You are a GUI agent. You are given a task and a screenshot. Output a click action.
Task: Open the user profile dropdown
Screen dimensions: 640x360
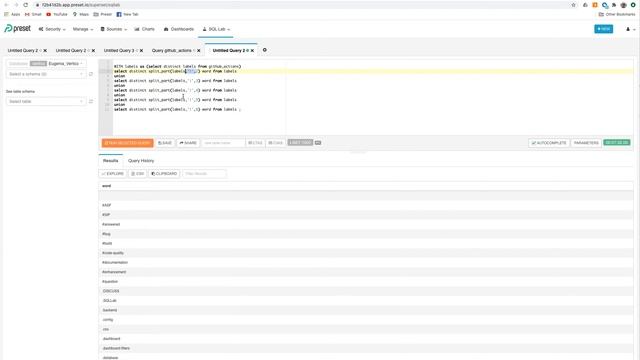pyautogui.click(x=631, y=29)
